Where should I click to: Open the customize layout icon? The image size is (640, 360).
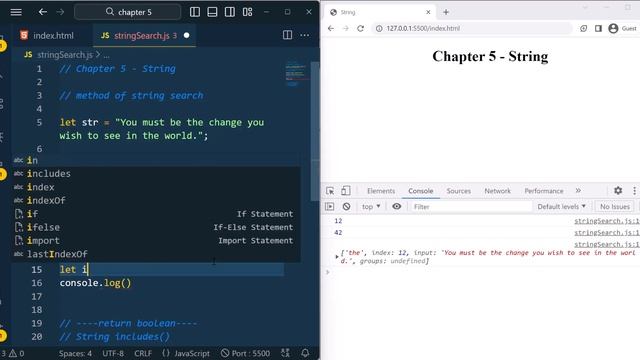(x=247, y=12)
